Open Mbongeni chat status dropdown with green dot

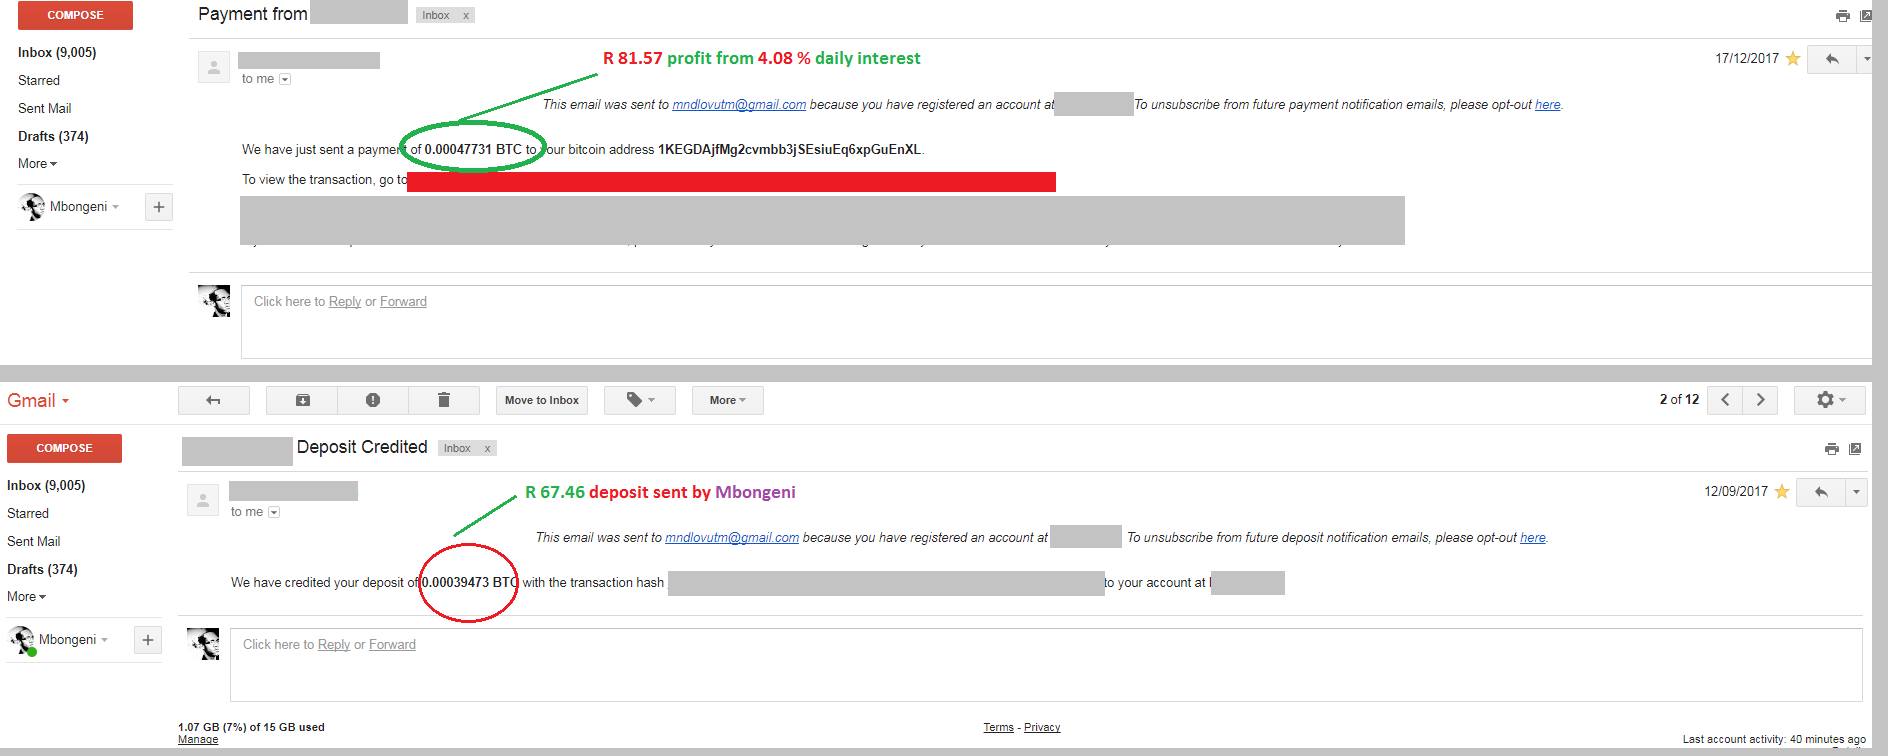(74, 640)
